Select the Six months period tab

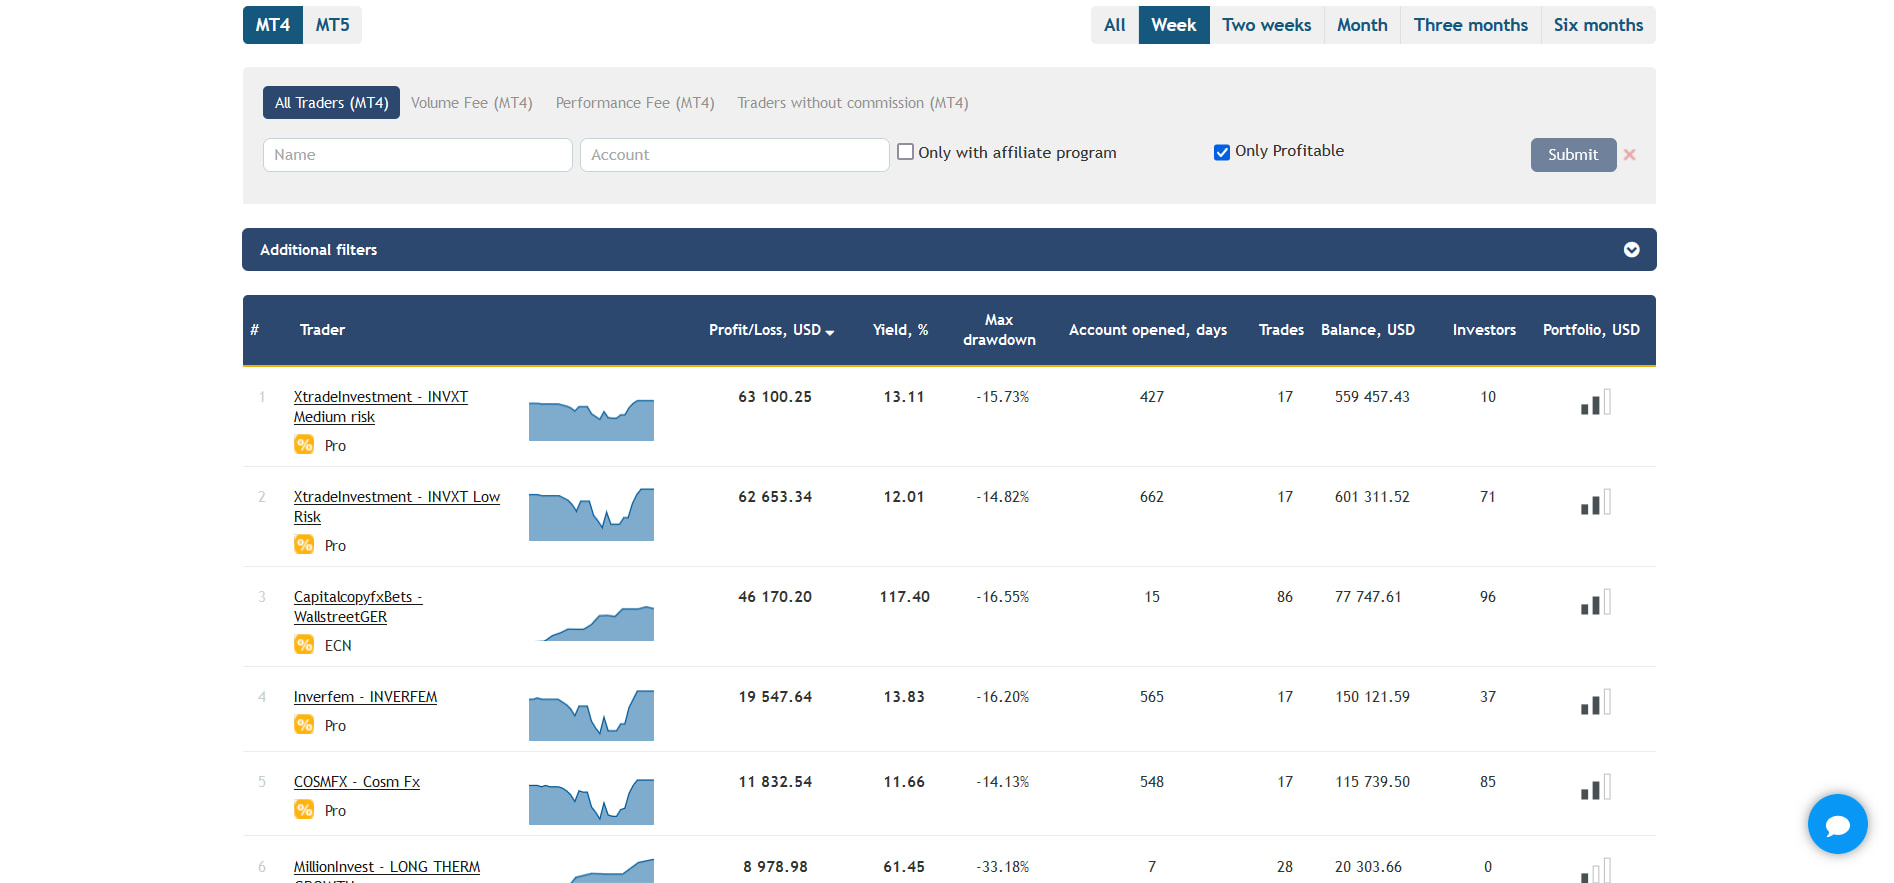tap(1598, 25)
